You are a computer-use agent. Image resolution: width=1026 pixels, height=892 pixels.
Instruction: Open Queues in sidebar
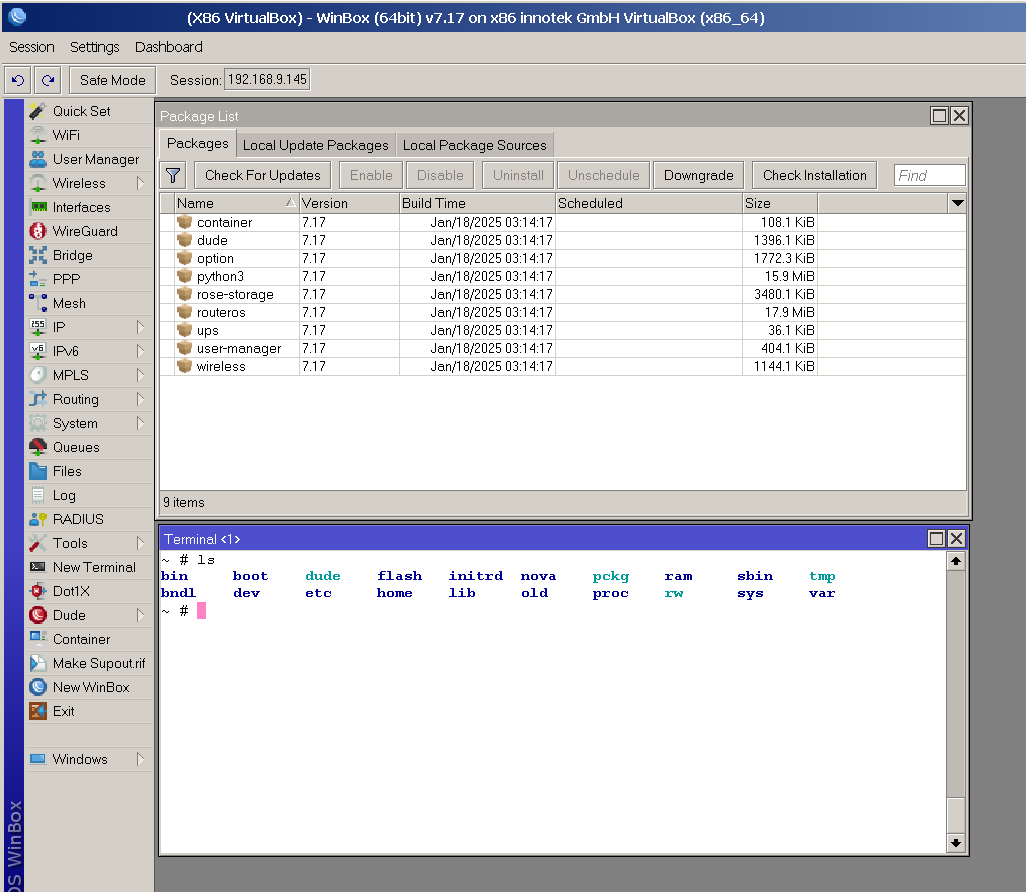(x=89, y=447)
